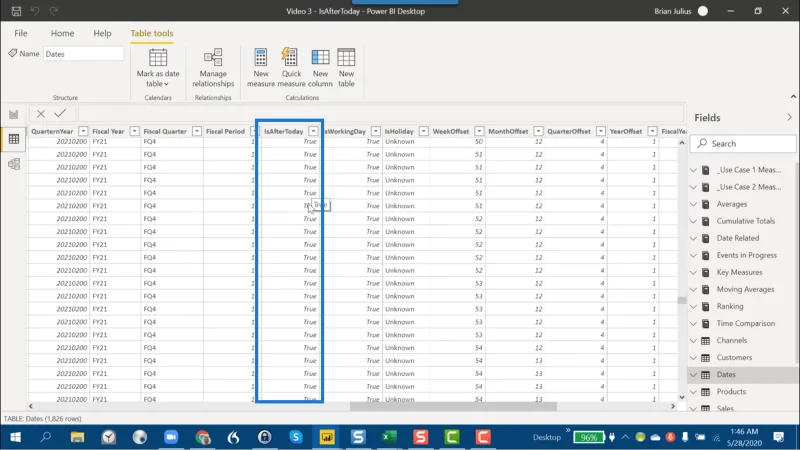Add a New column

coord(320,68)
